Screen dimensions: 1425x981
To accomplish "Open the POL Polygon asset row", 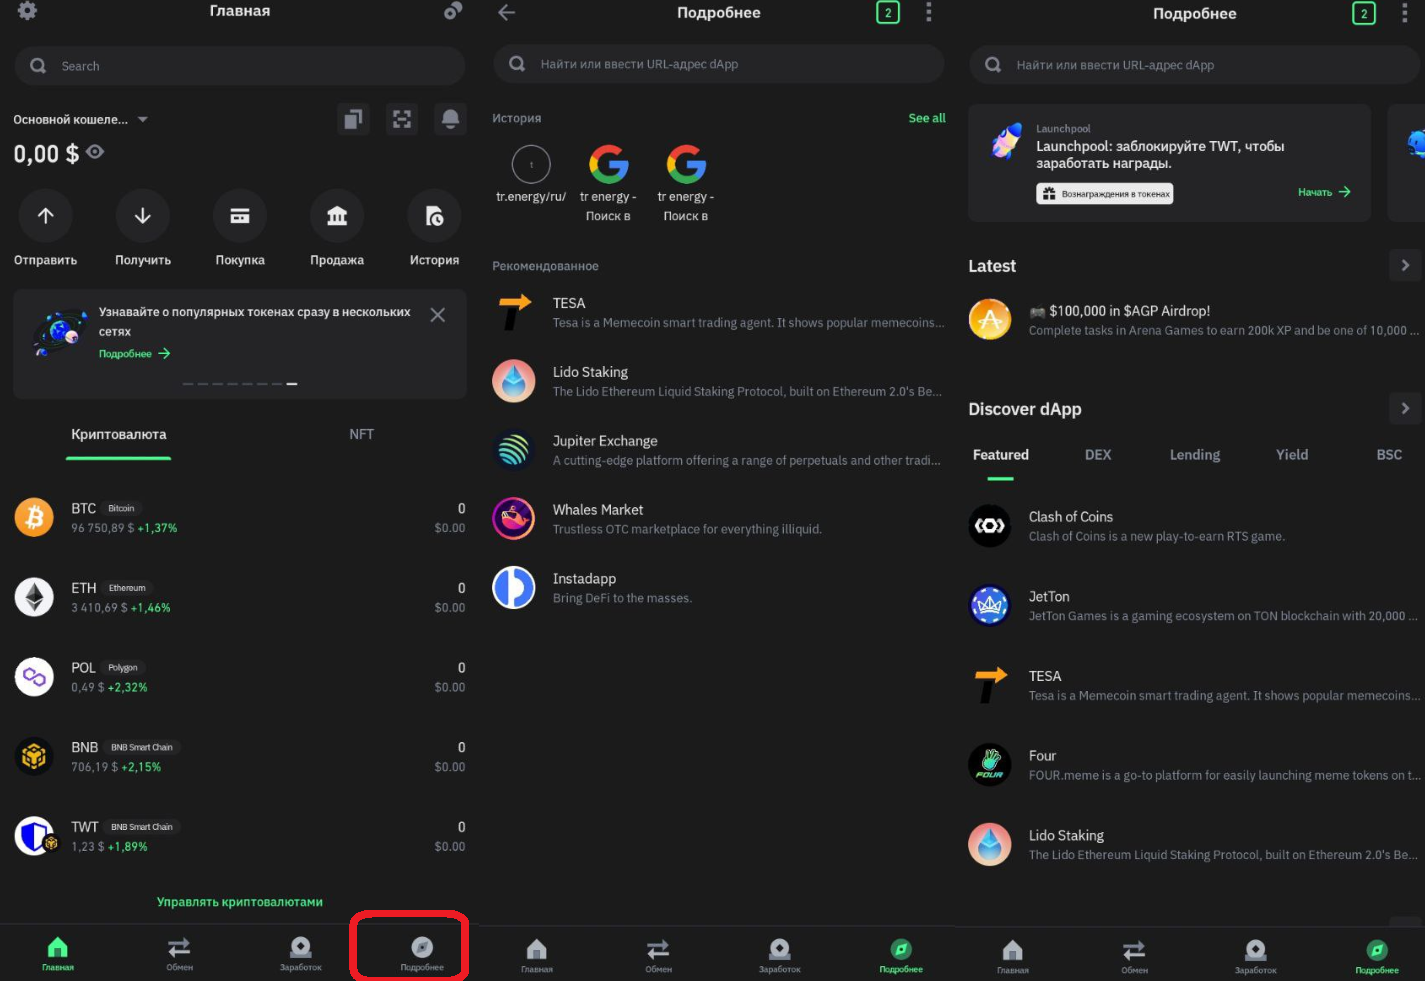I will (240, 677).
